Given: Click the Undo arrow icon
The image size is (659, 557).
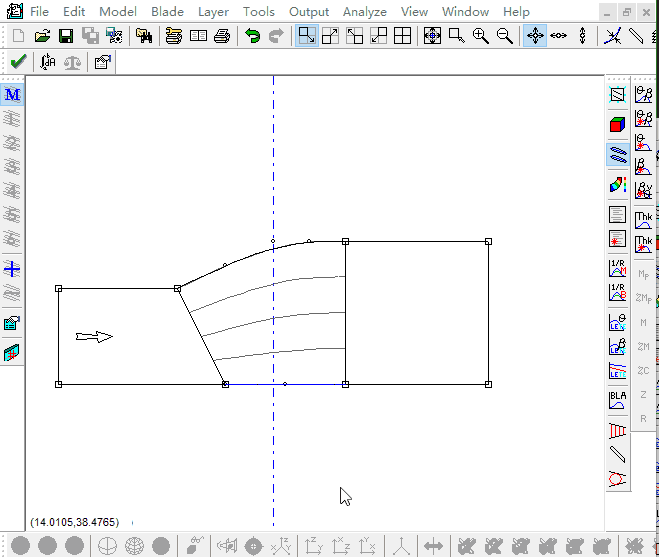Looking at the screenshot, I should (252, 36).
